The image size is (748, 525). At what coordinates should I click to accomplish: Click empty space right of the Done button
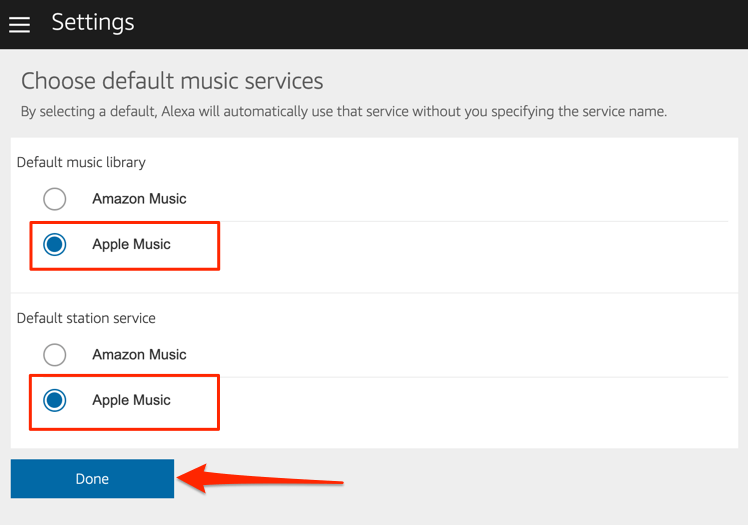[x=550, y=480]
